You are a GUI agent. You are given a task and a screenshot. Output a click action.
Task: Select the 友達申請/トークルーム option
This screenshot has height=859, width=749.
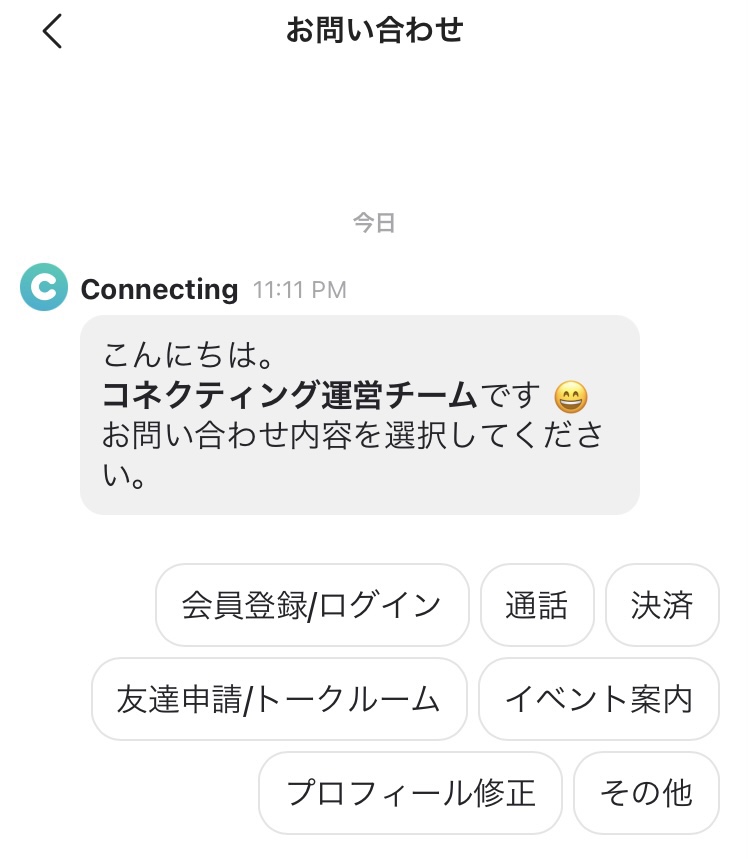click(x=279, y=699)
